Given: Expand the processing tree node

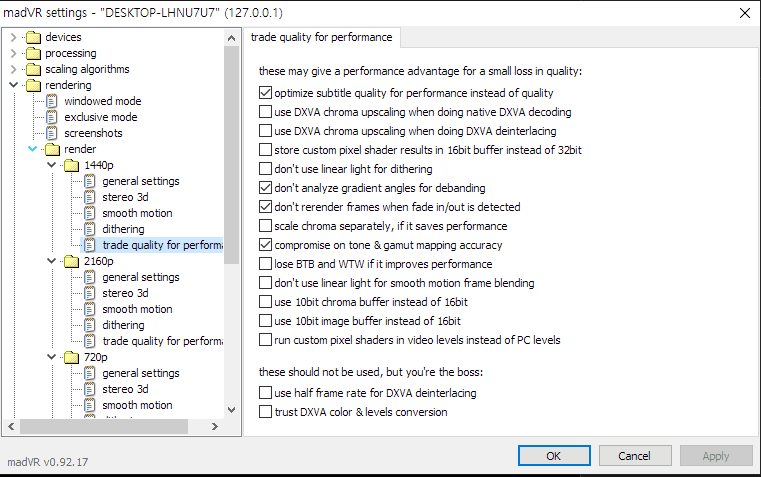Looking at the screenshot, I should [13, 53].
